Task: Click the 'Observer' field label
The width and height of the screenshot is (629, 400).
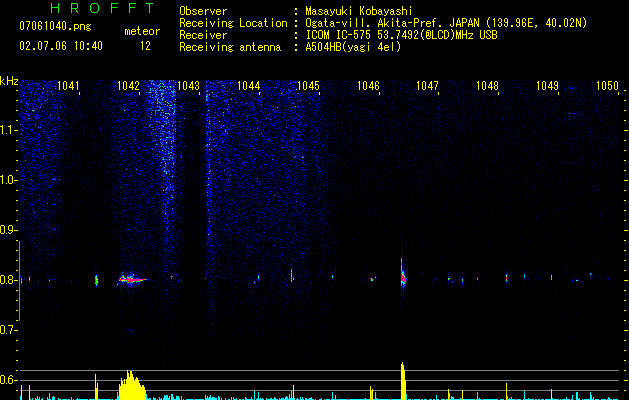Action: coord(203,11)
